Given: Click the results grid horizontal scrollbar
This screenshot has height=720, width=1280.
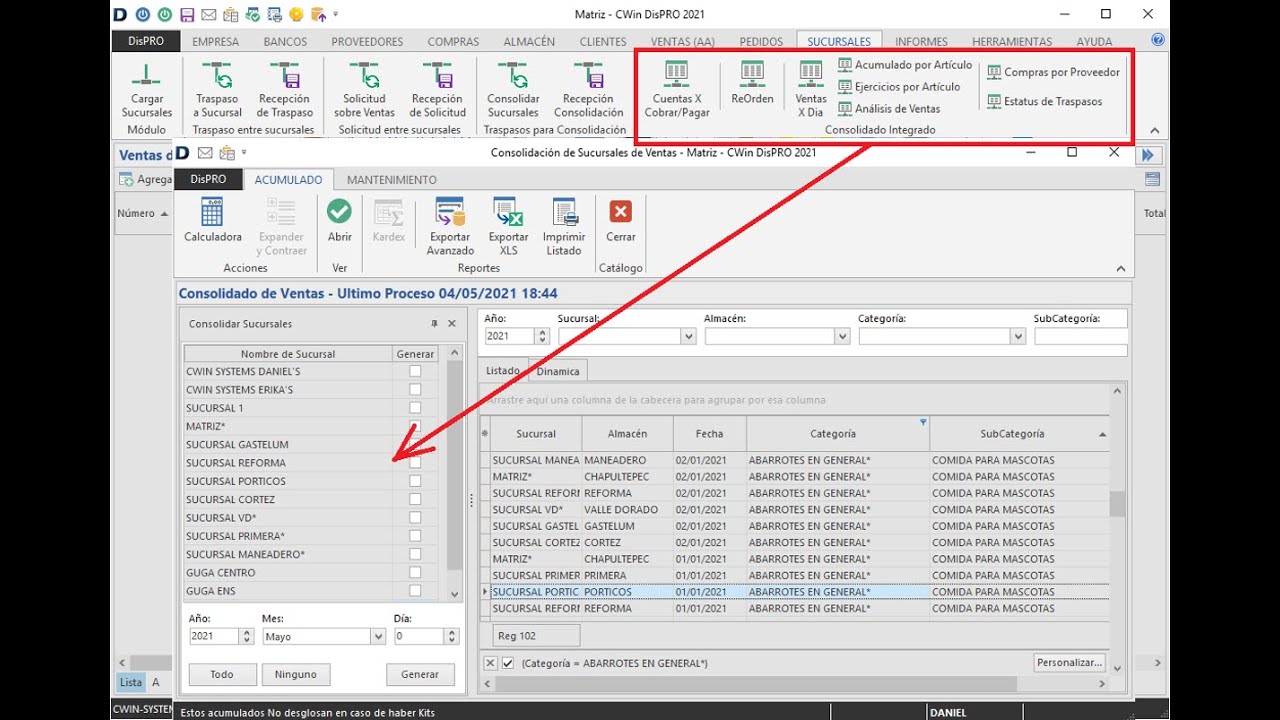Looking at the screenshot, I should click(796, 684).
